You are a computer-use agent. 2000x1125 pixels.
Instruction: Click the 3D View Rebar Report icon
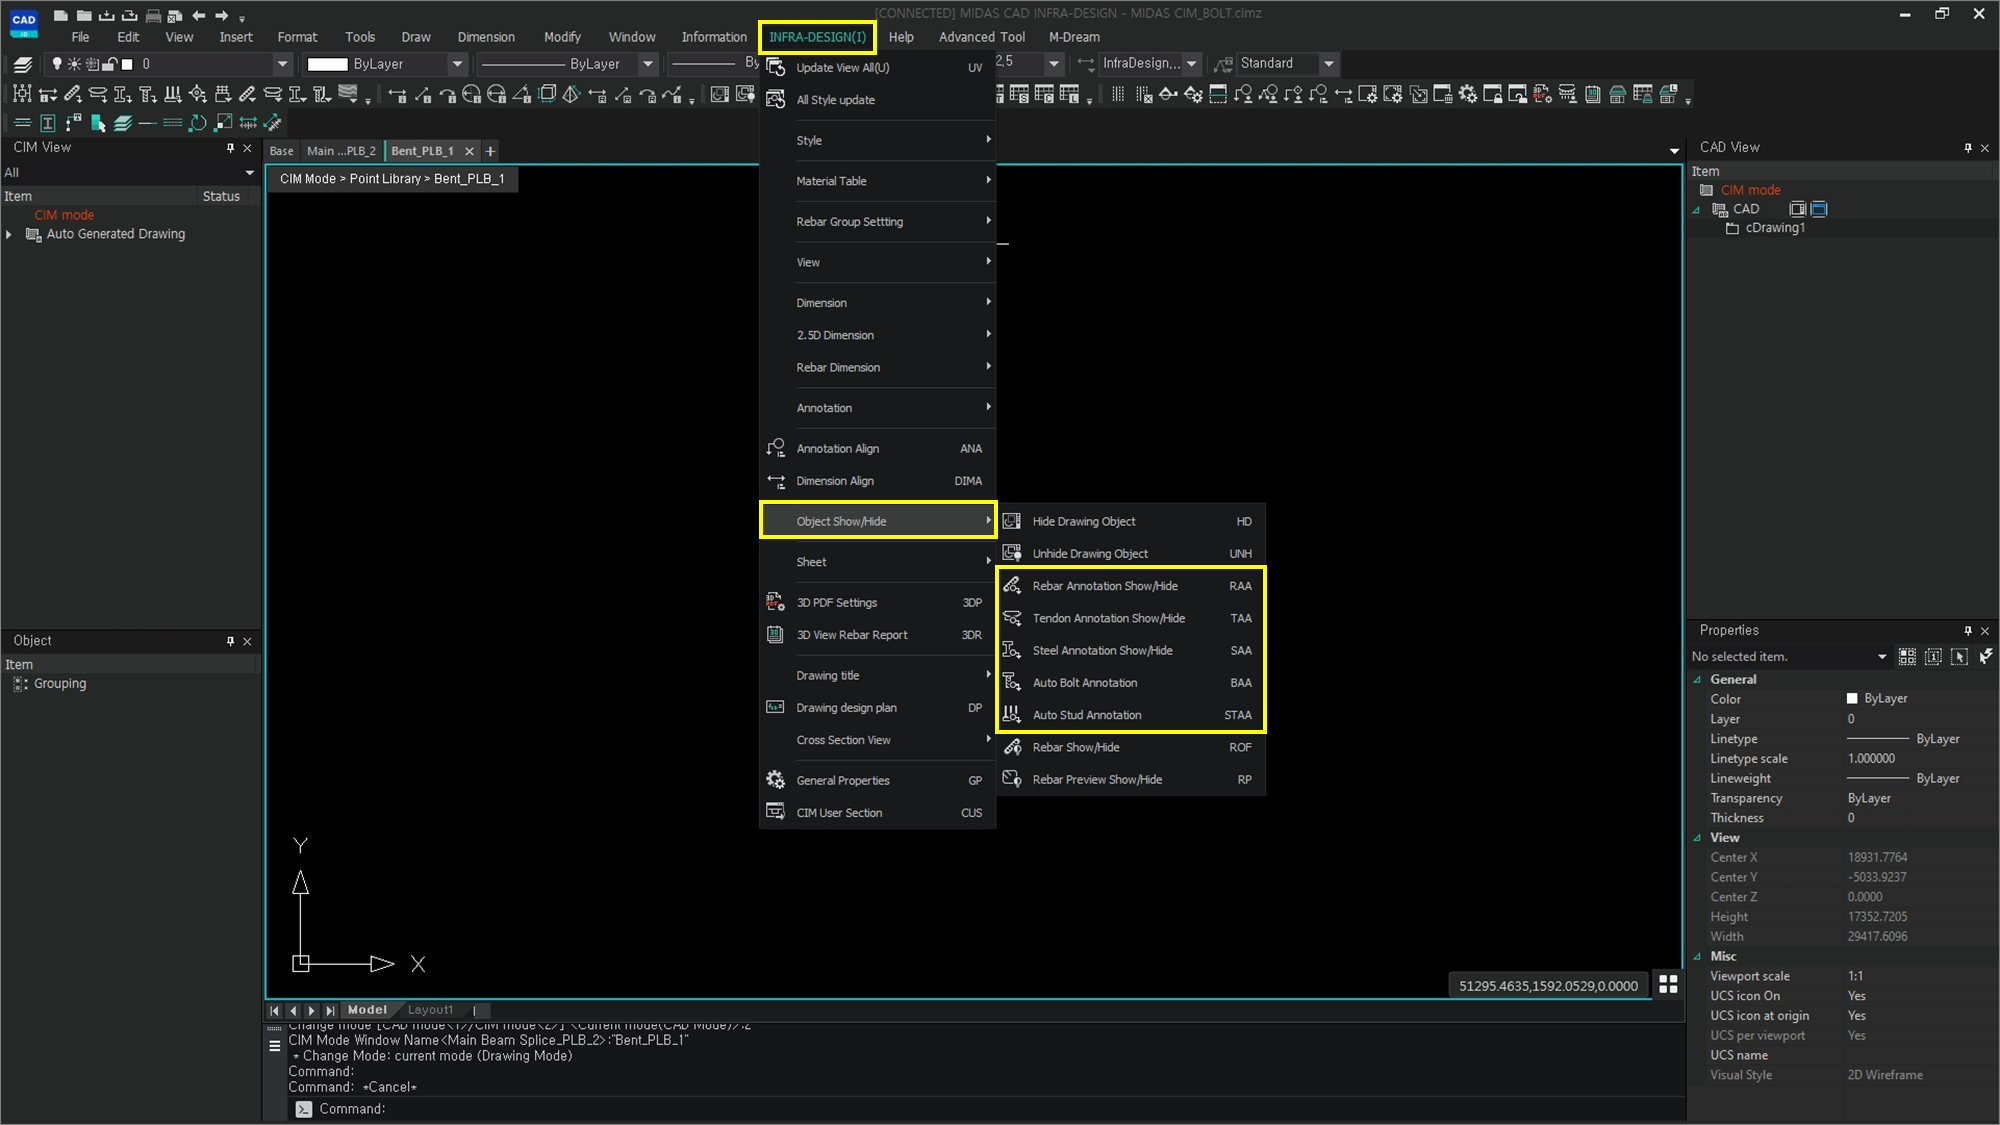pyautogui.click(x=775, y=634)
